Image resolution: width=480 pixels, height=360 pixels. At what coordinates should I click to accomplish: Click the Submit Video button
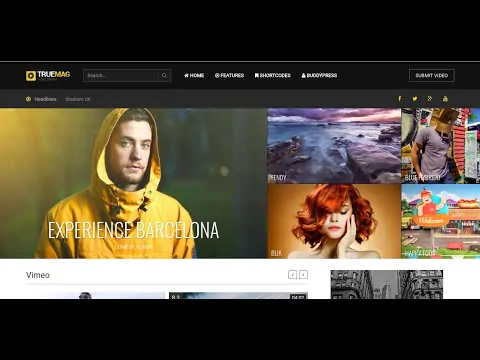pyautogui.click(x=432, y=76)
